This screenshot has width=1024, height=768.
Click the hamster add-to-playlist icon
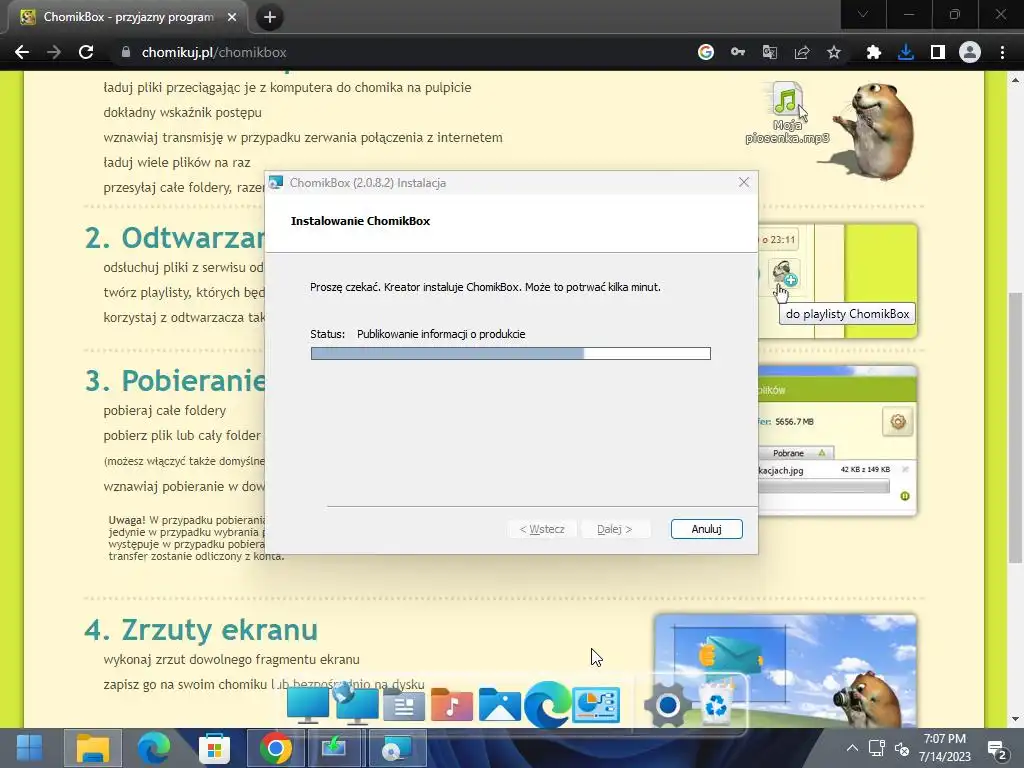[x=783, y=272]
